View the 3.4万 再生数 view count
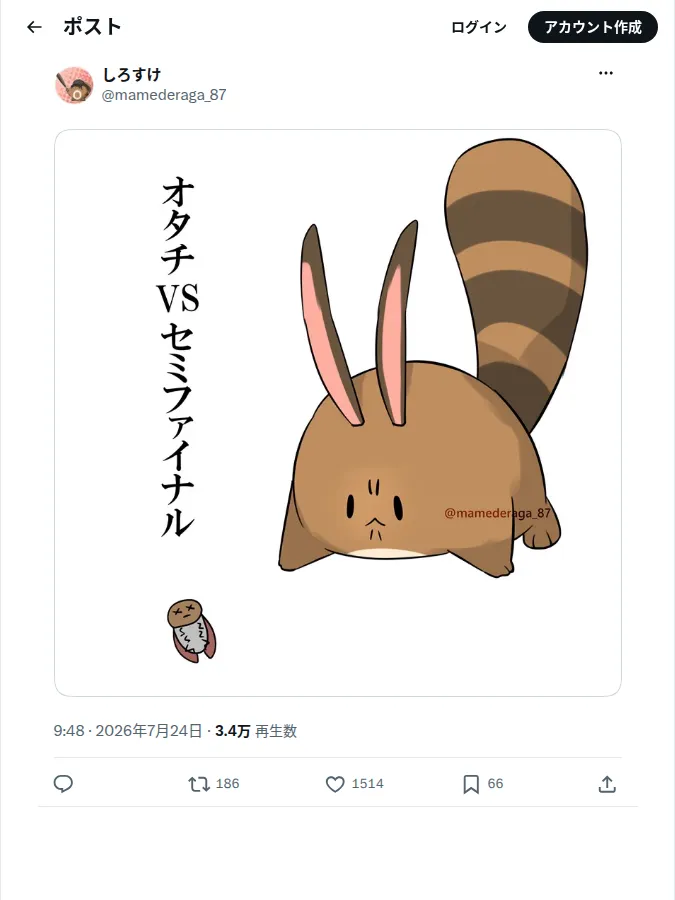This screenshot has height=900, width=675. coord(256,731)
